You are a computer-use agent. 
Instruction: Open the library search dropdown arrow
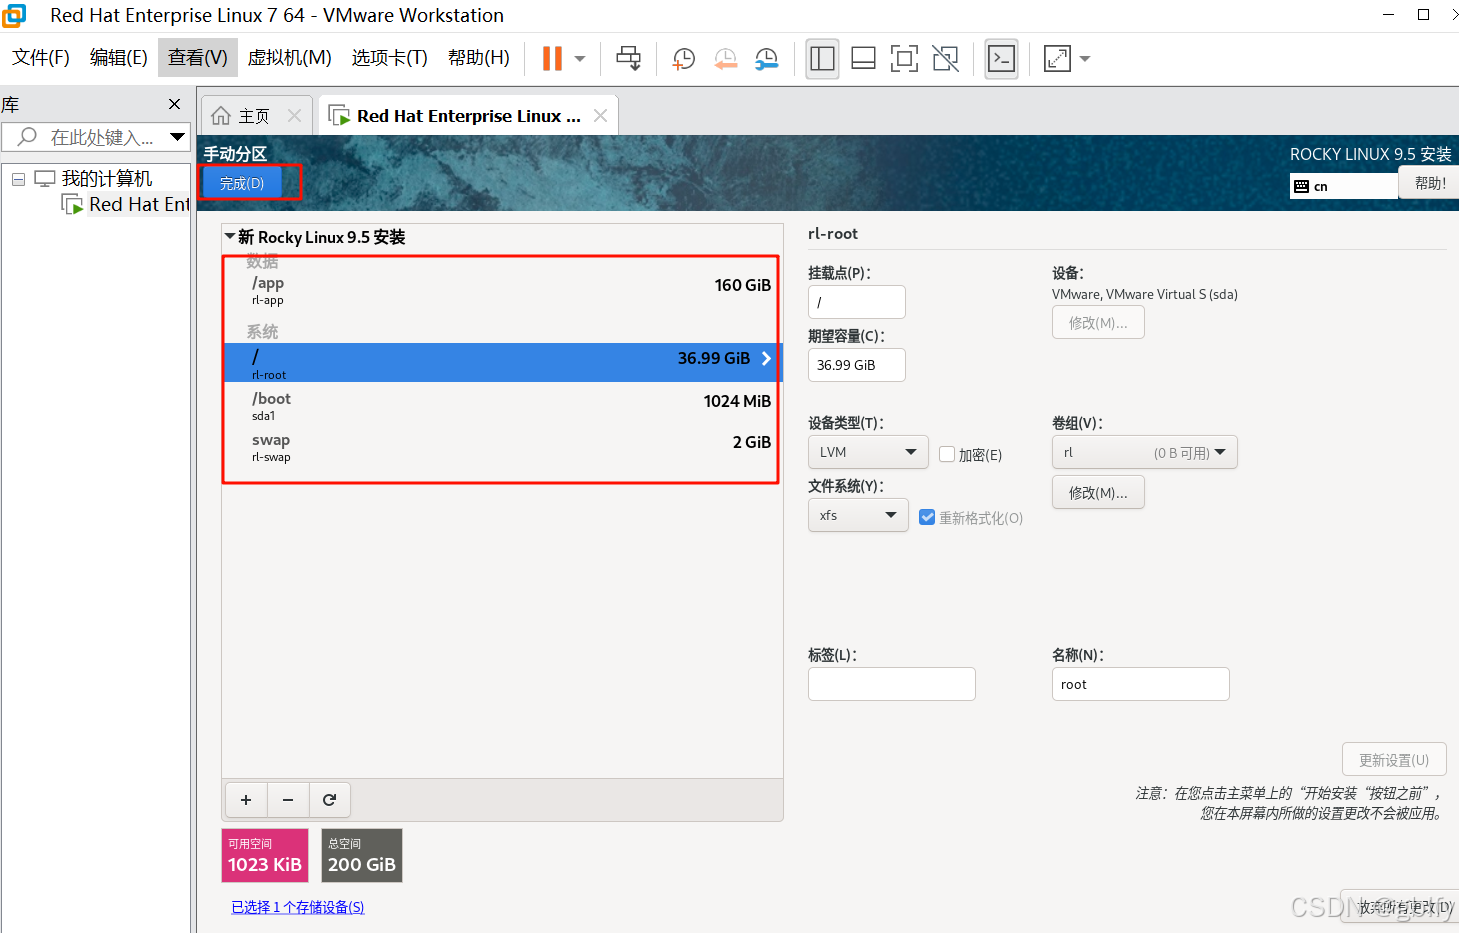point(178,137)
